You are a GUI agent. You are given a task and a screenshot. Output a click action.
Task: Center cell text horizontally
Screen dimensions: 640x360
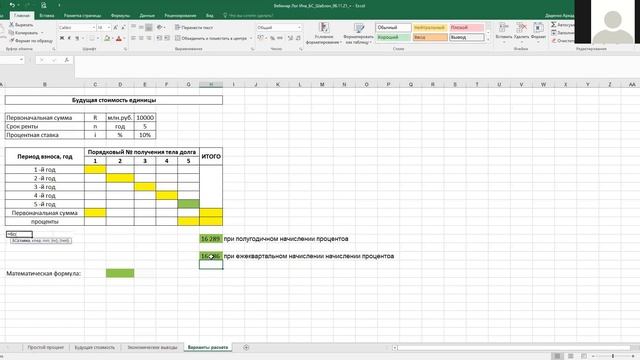[x=141, y=38]
